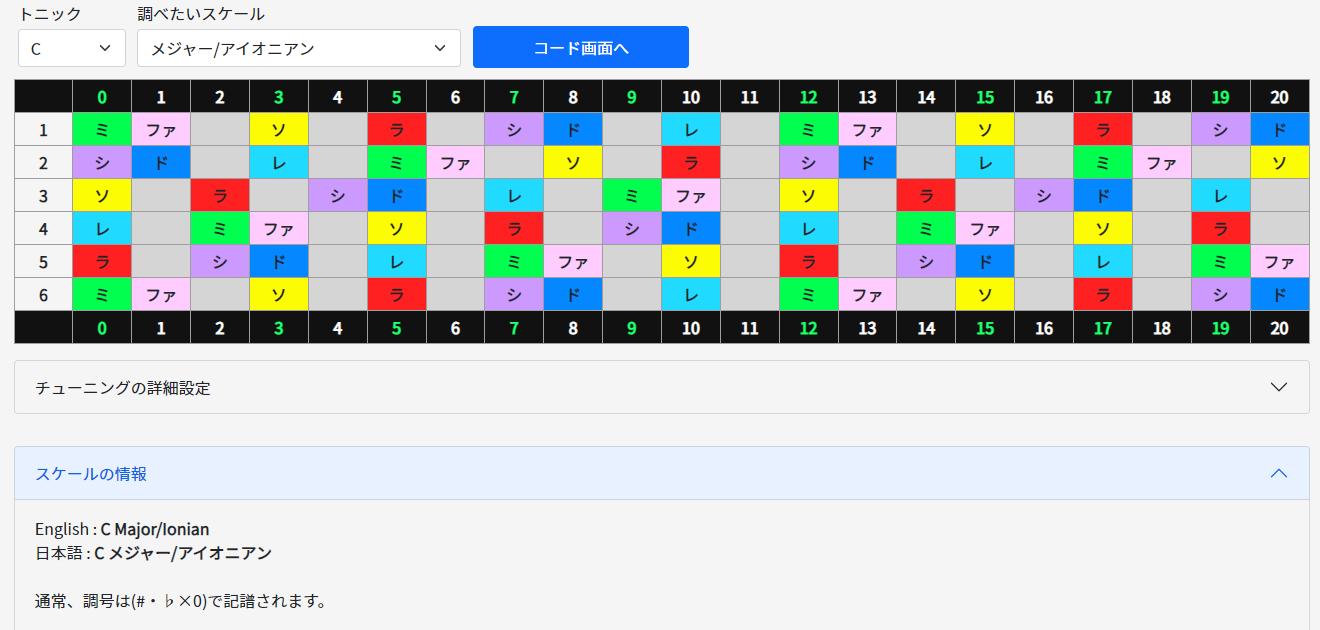Click the fret number 12 in top header
The height and width of the screenshot is (630, 1320).
coord(808,96)
